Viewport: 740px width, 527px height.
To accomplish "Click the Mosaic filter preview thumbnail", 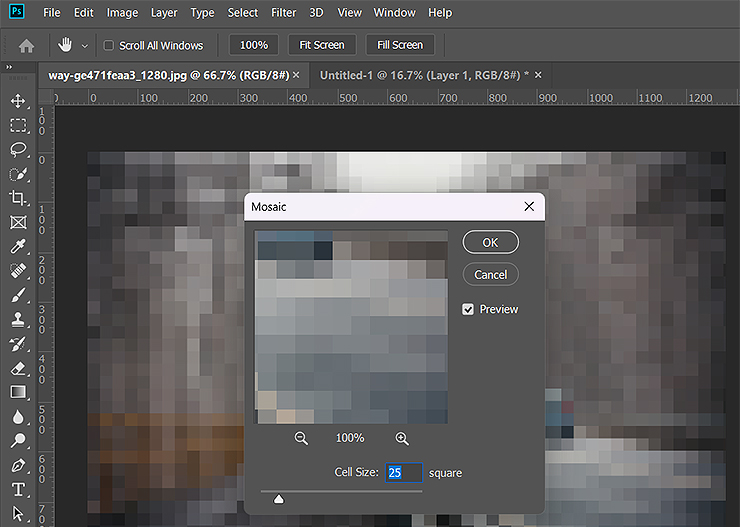I will [351, 326].
